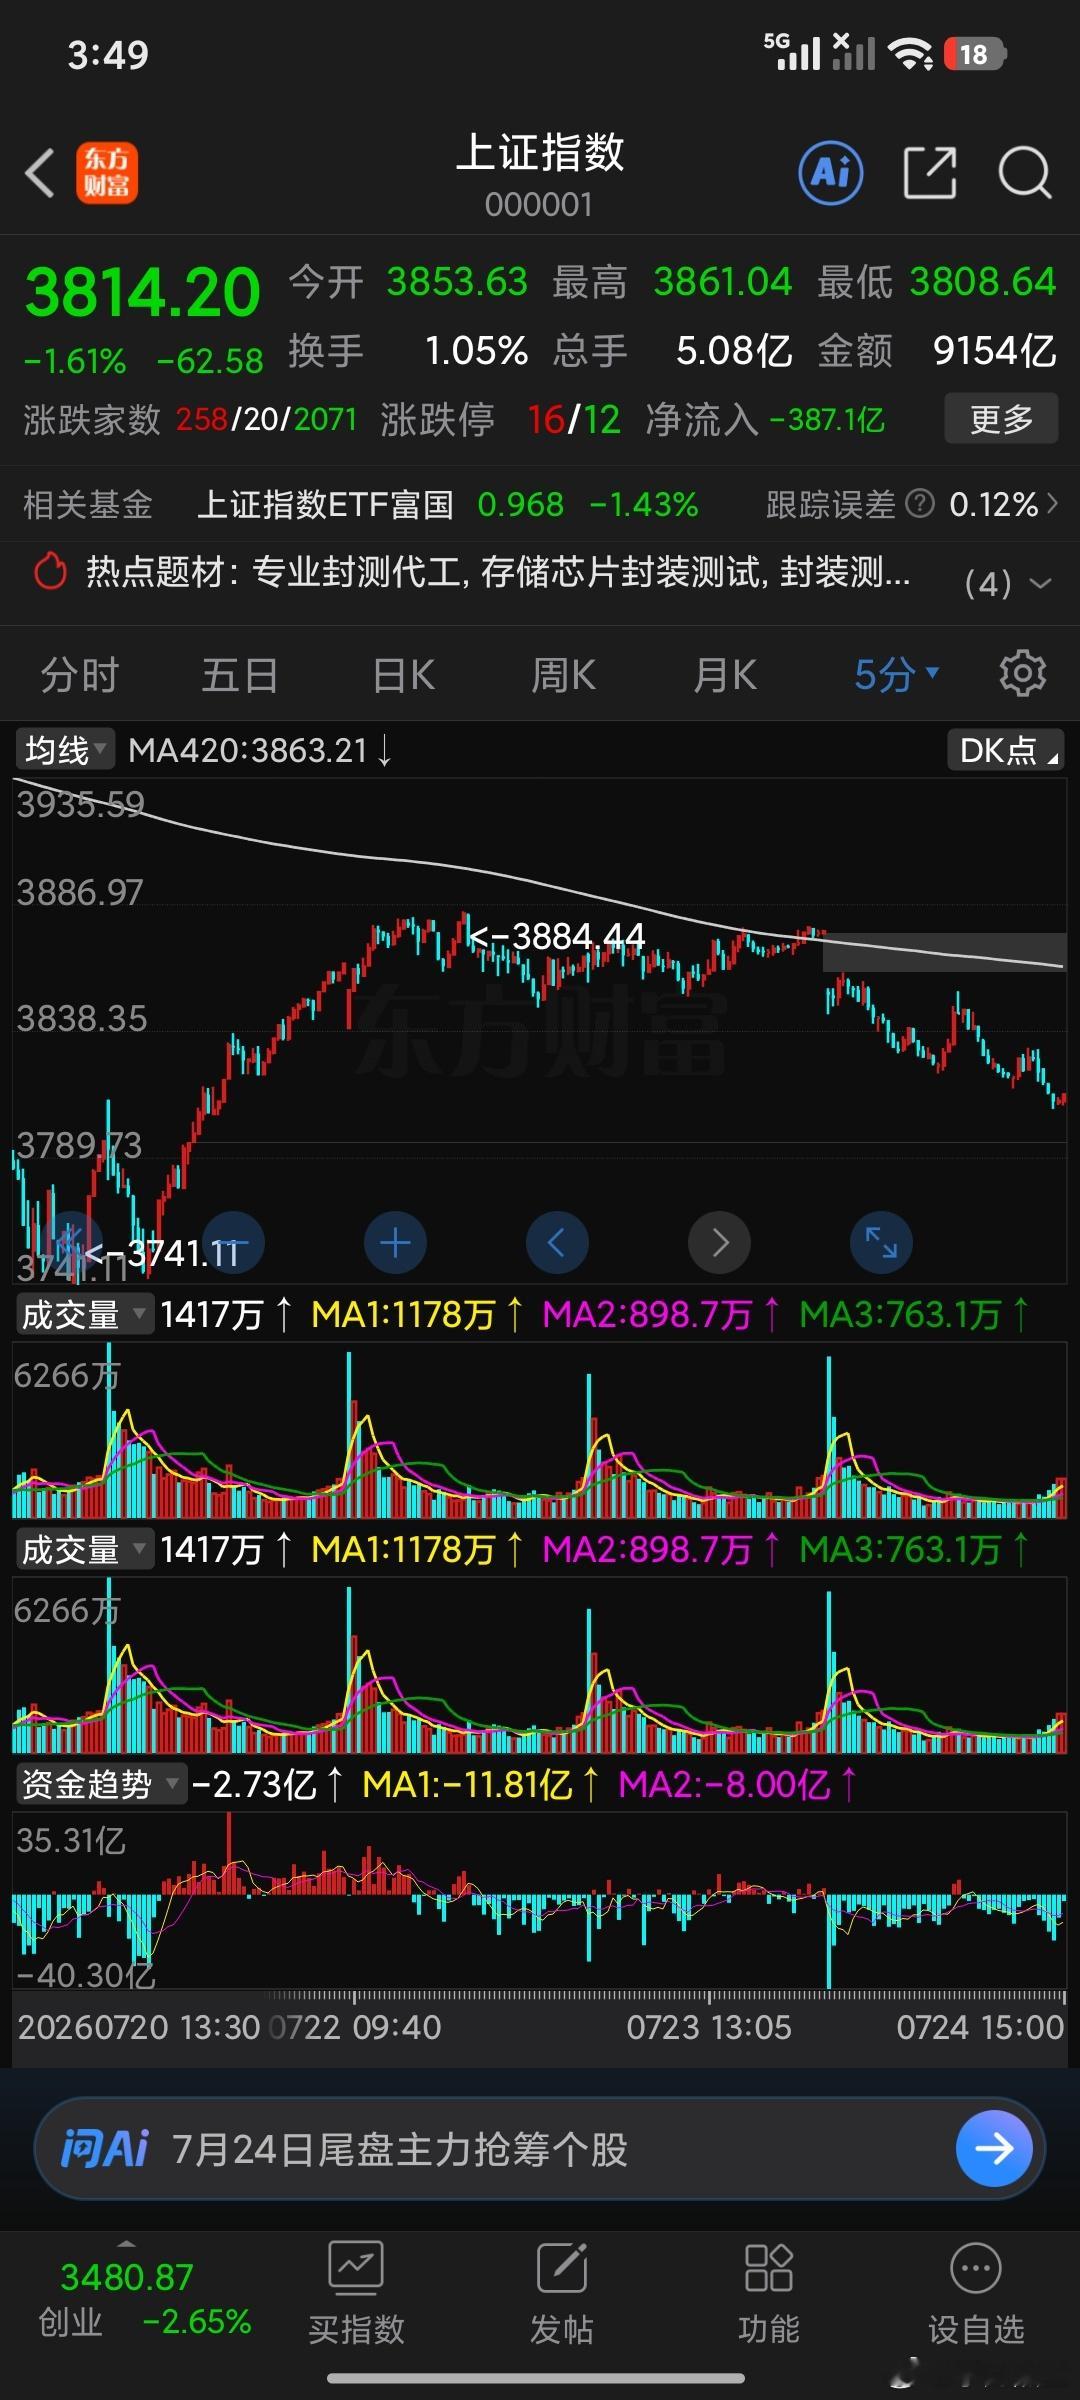Tap the 更多 button
Image resolution: width=1080 pixels, height=2400 pixels.
(x=1001, y=418)
